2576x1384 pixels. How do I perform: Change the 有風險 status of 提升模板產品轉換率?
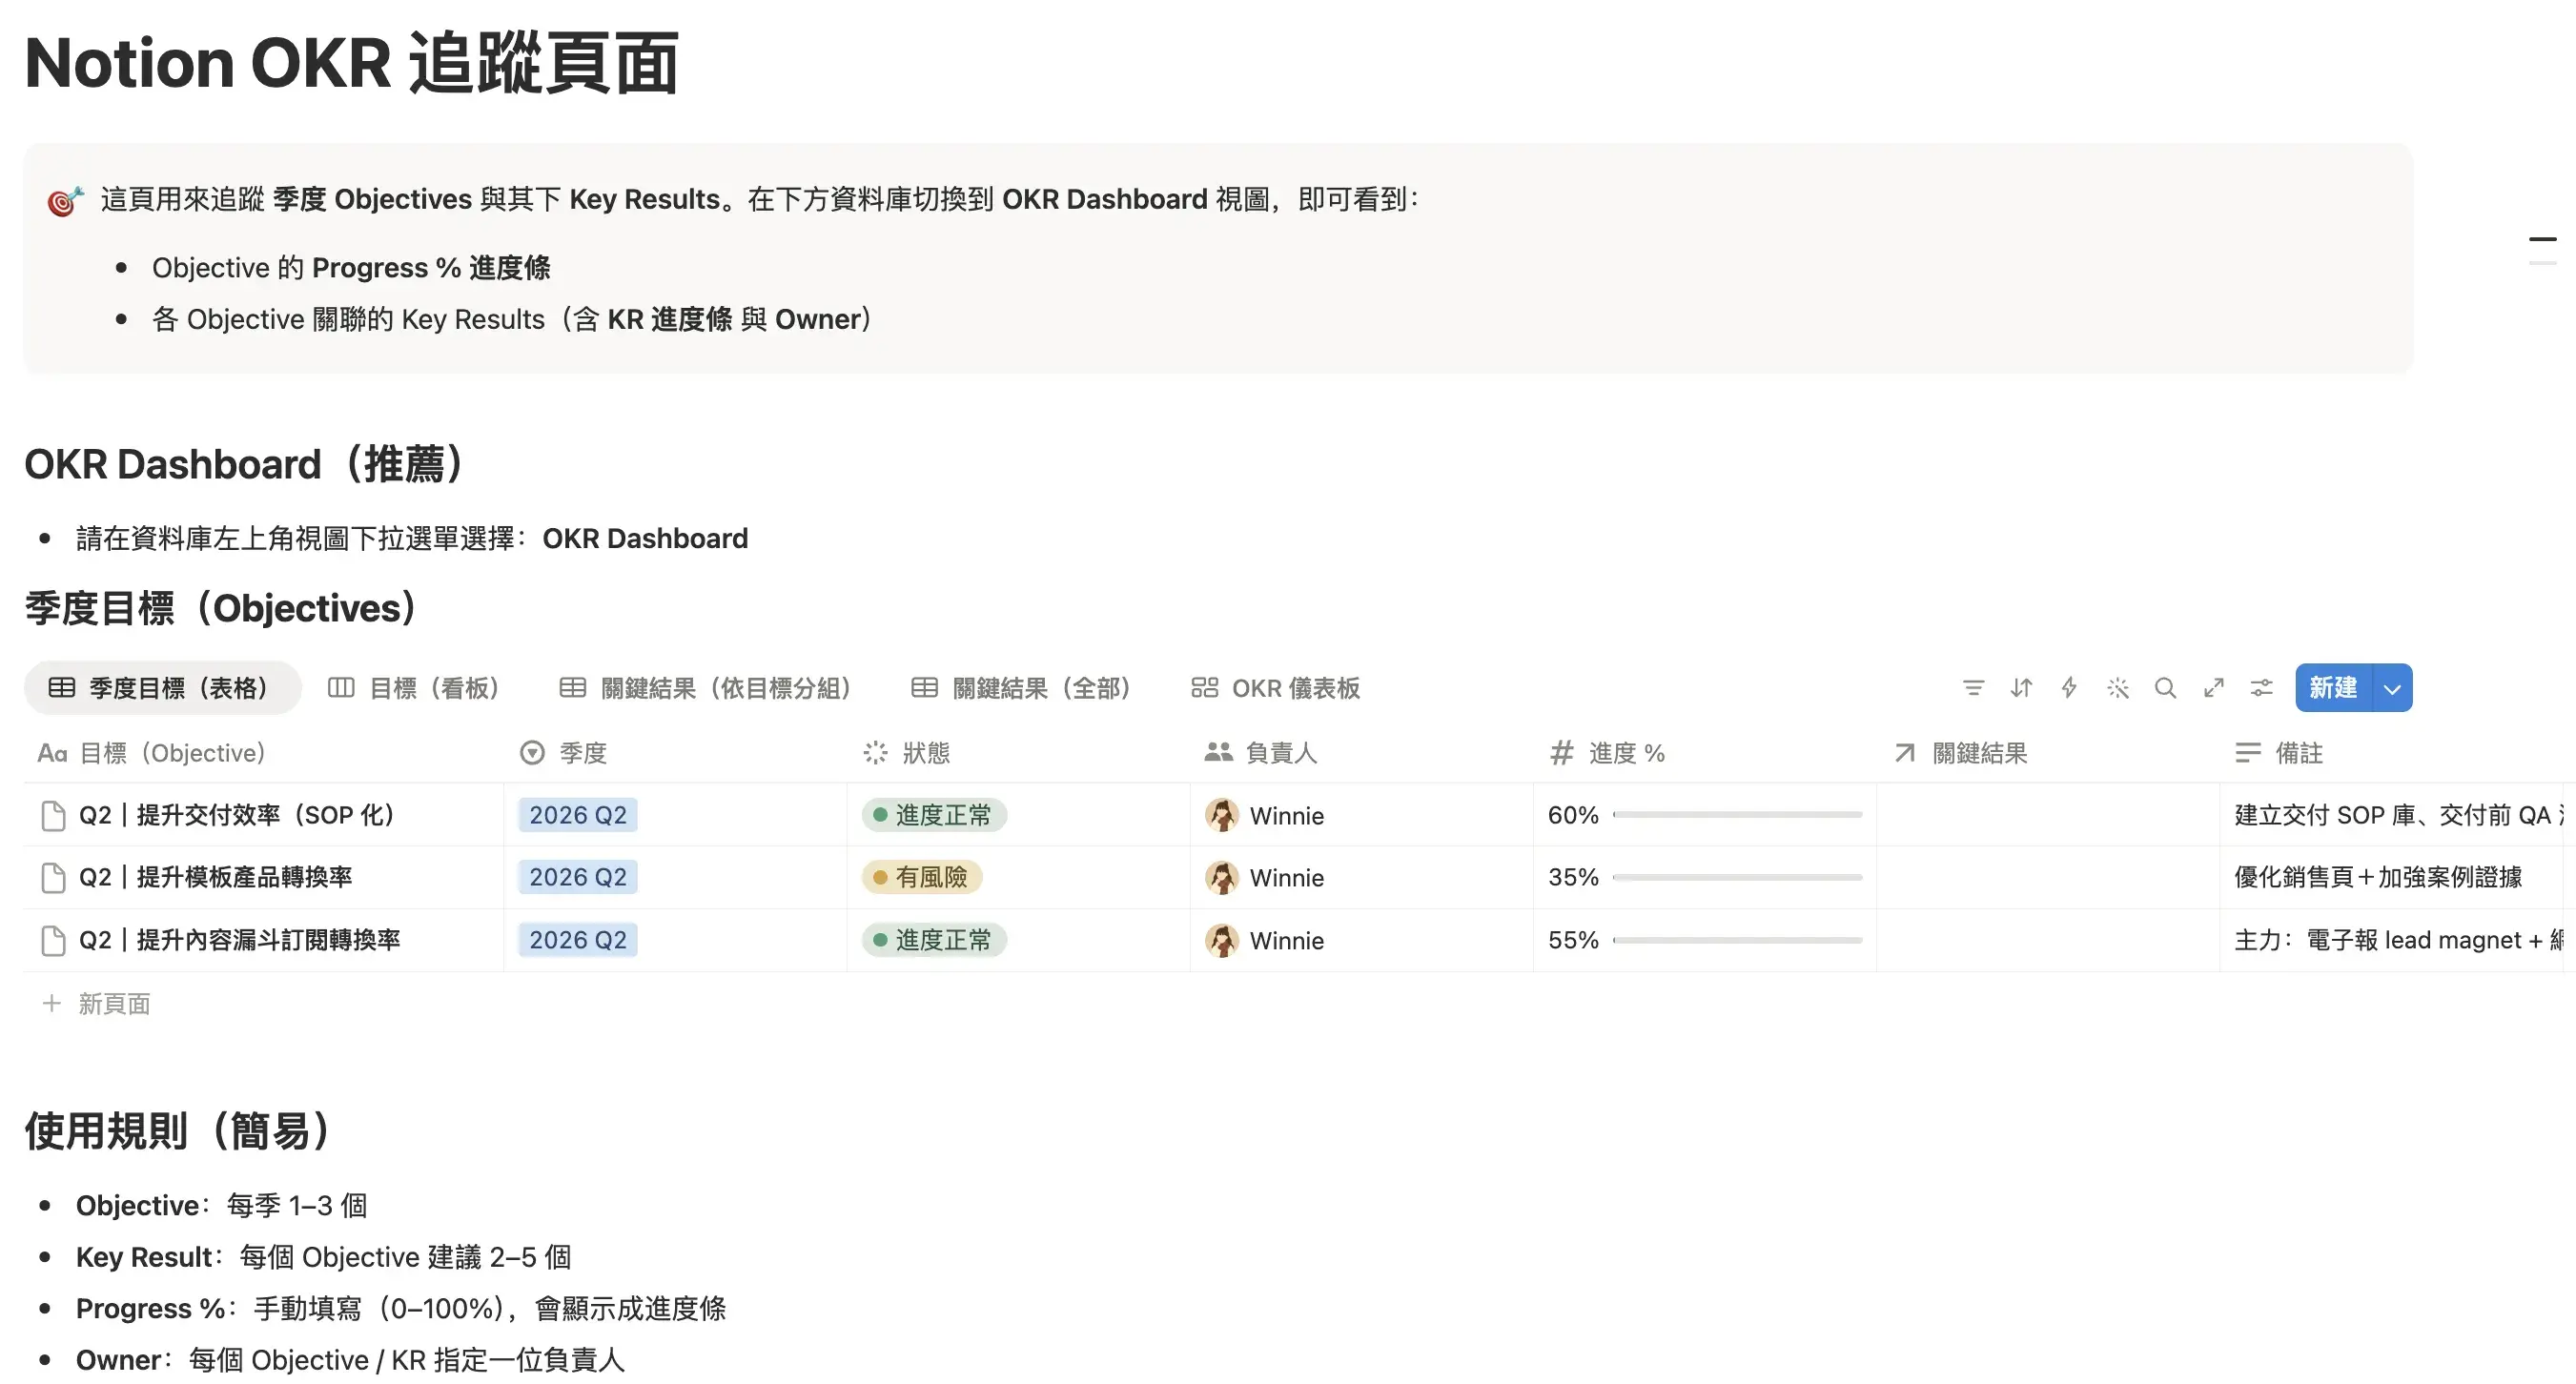click(x=921, y=877)
